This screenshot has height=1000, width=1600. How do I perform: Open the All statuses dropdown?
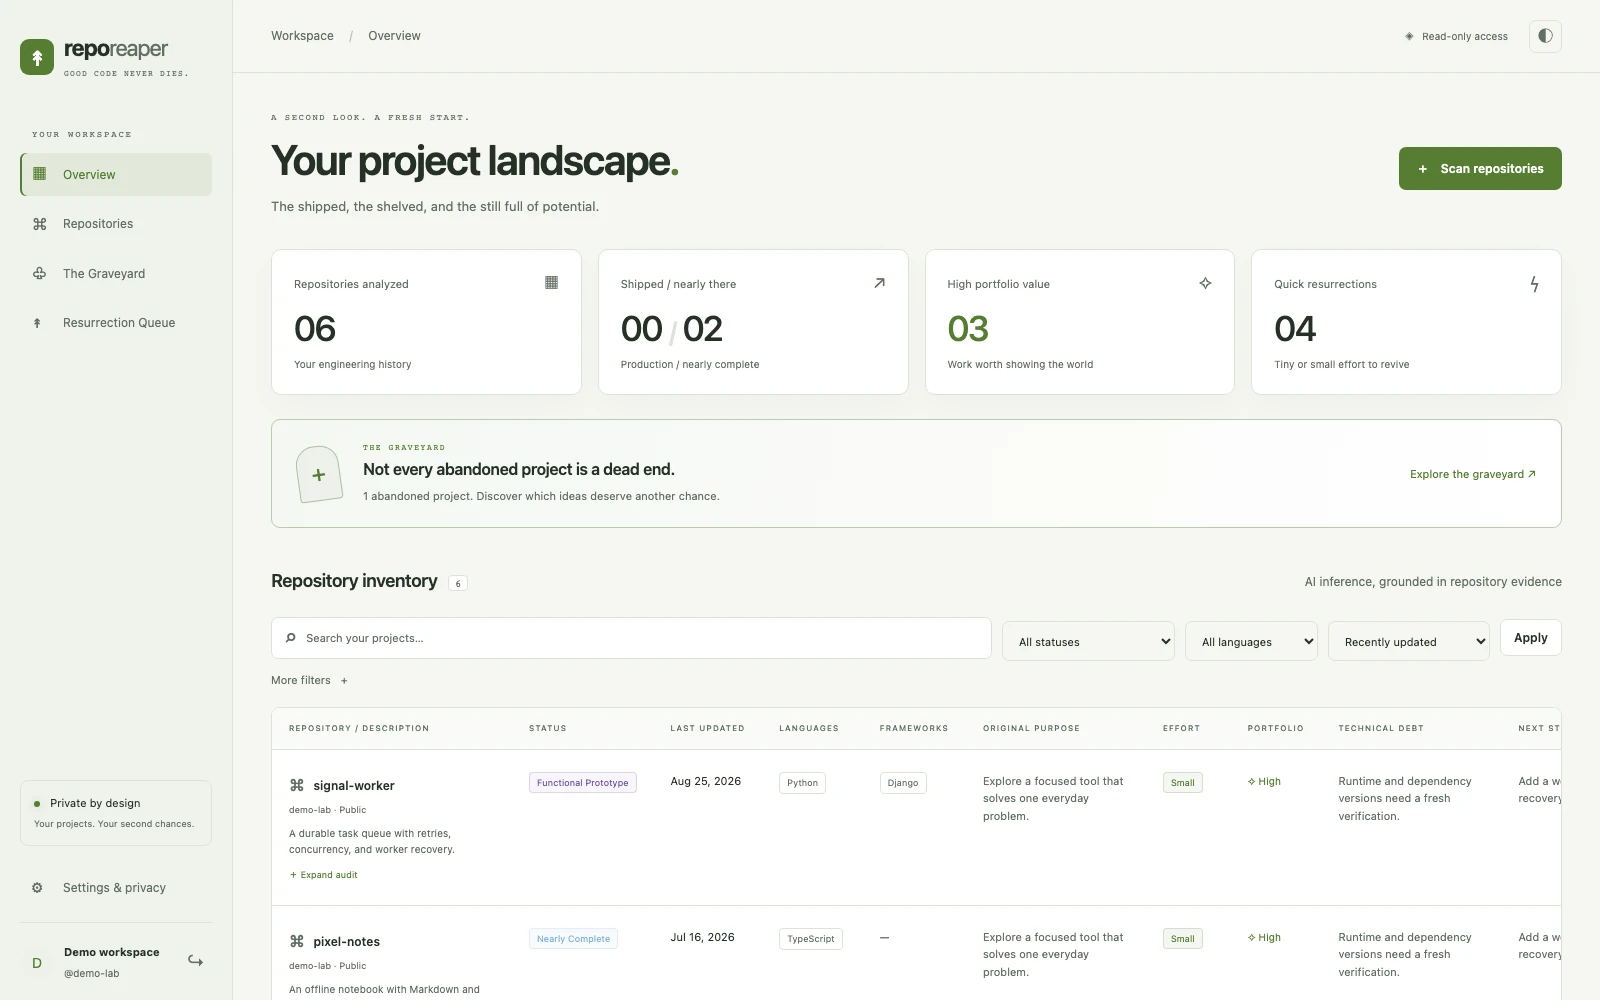[1089, 641]
